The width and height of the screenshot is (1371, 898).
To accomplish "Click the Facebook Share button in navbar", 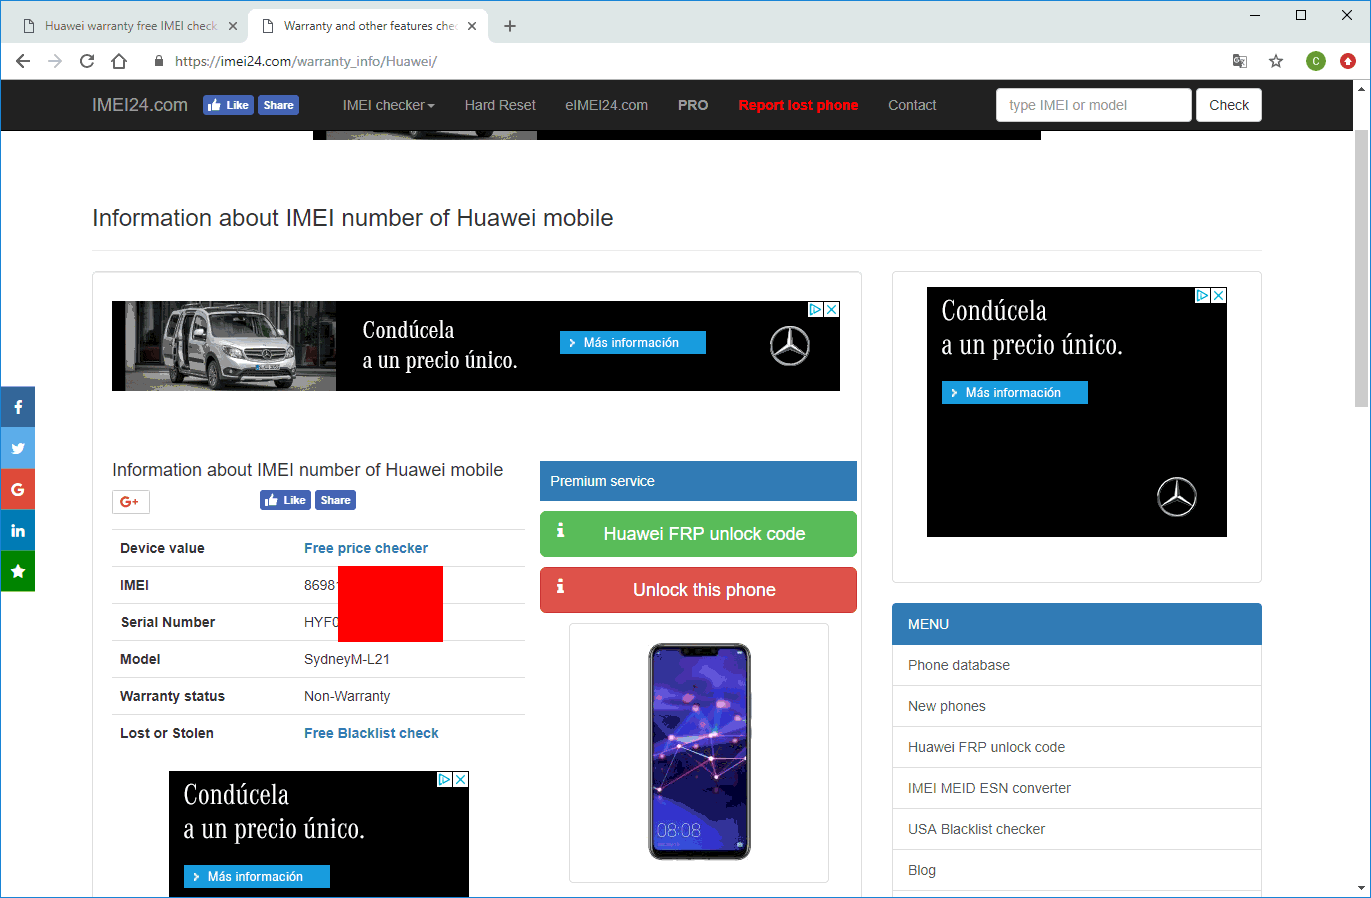I will pos(279,105).
